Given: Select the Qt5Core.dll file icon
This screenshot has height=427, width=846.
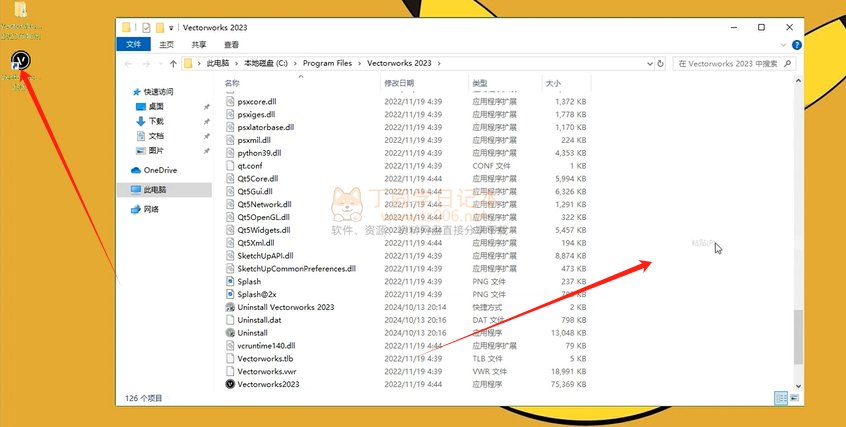Looking at the screenshot, I should pos(230,179).
